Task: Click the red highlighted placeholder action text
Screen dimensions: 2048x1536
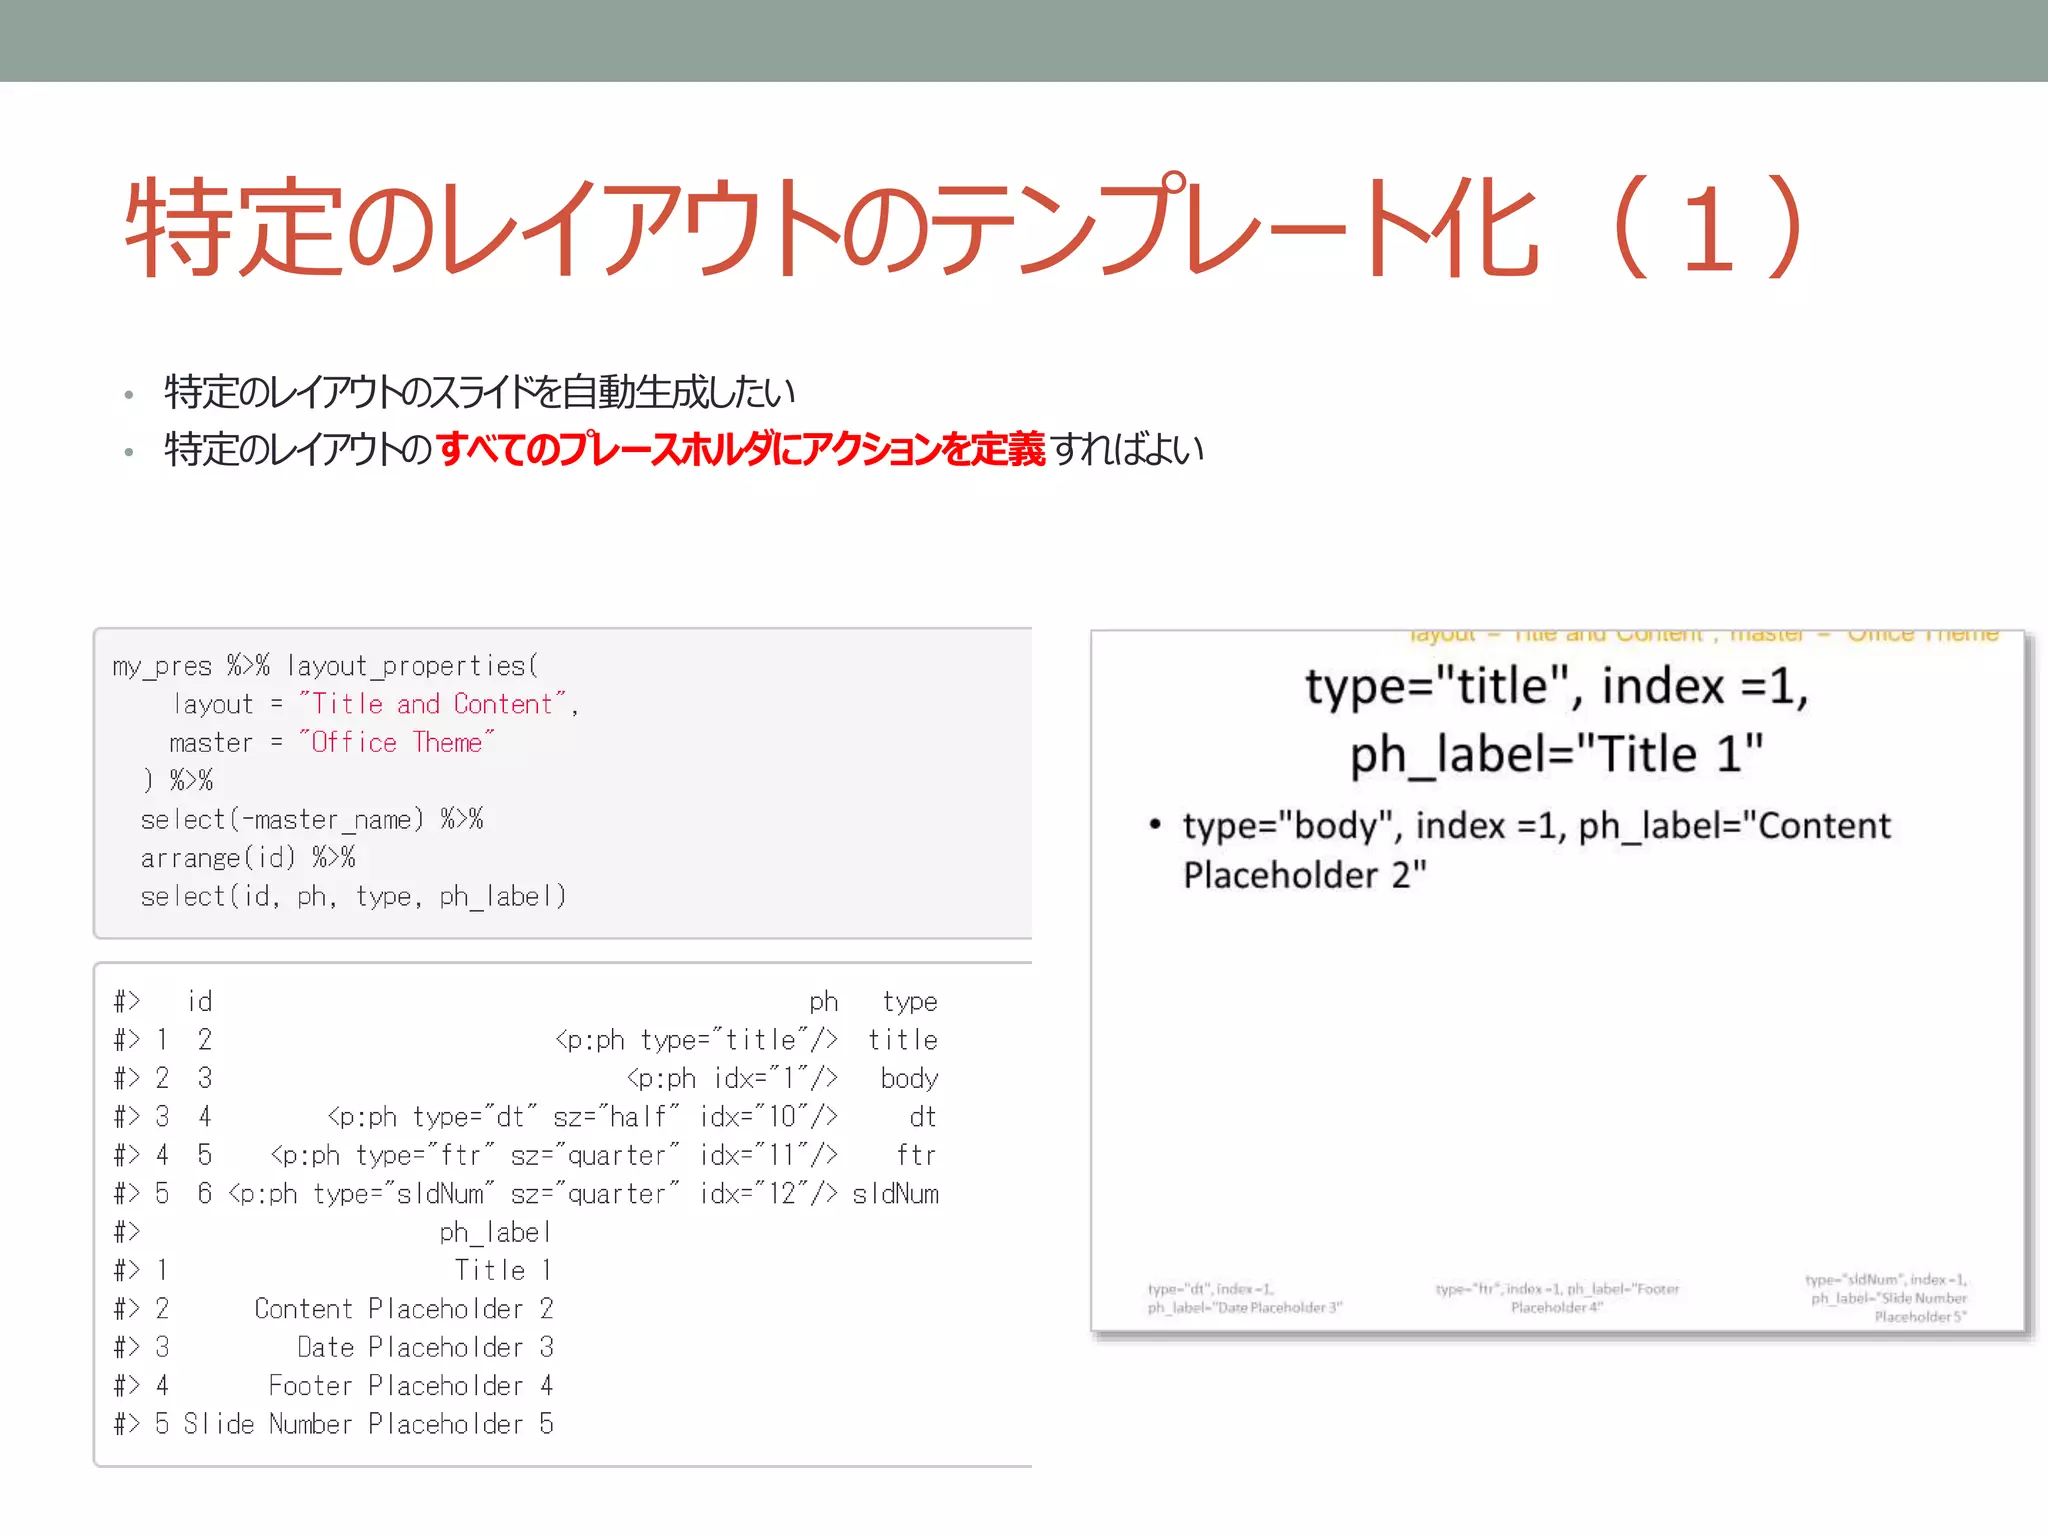Action: click(x=740, y=449)
